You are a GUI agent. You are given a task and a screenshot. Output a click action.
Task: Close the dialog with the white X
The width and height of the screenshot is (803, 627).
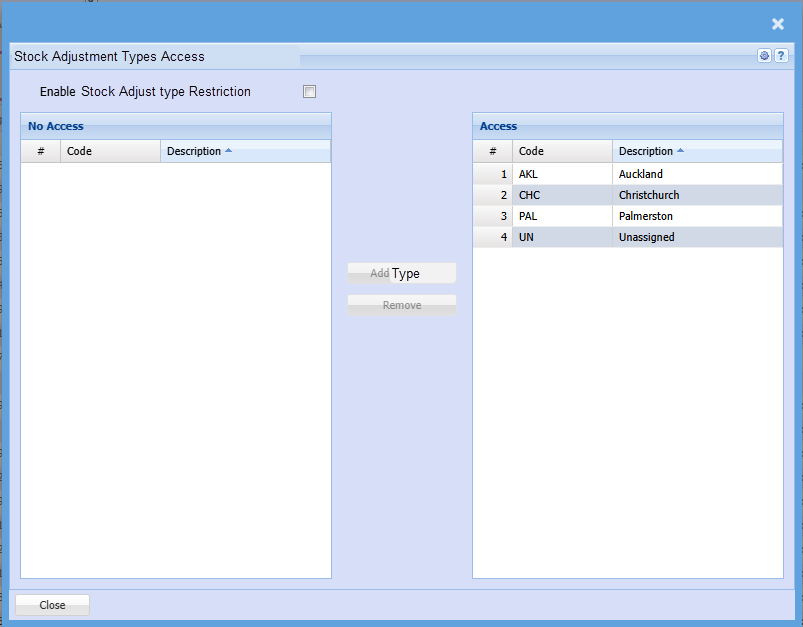click(x=778, y=24)
